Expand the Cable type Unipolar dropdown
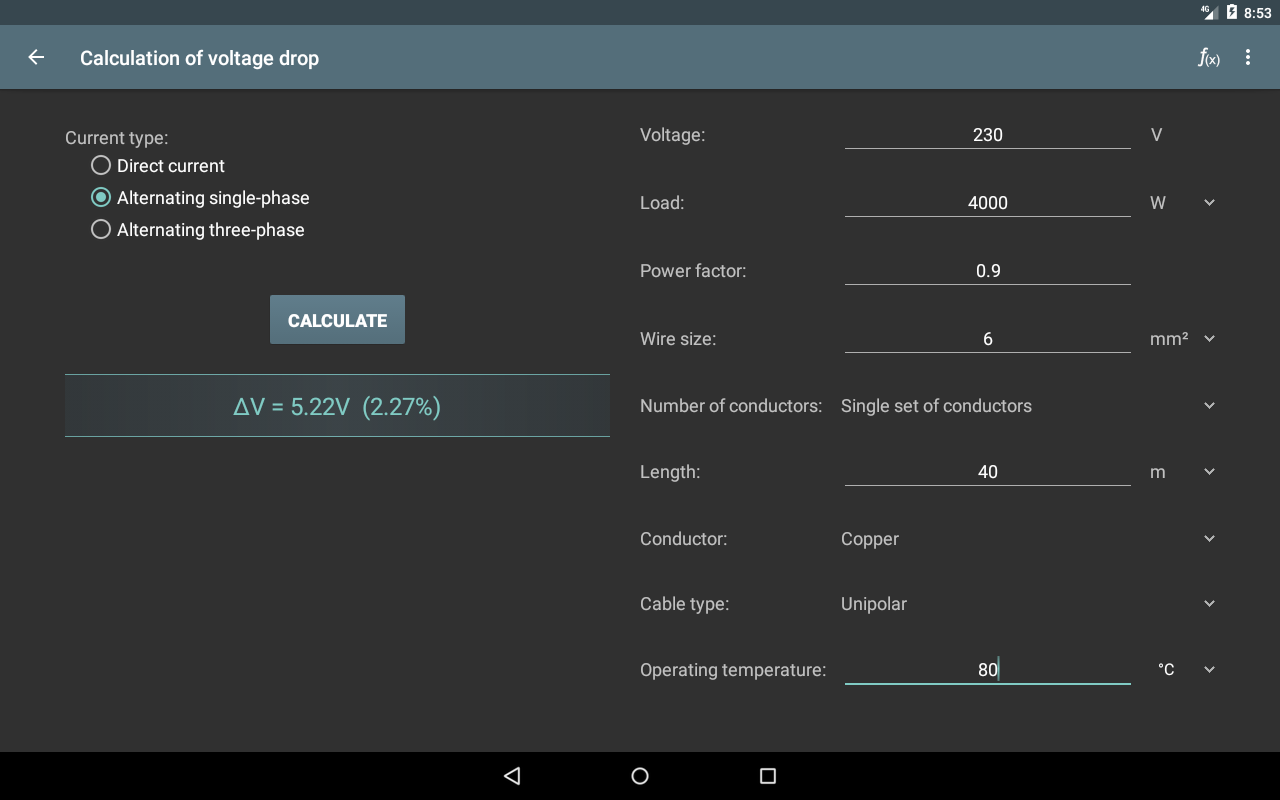 tap(1029, 604)
